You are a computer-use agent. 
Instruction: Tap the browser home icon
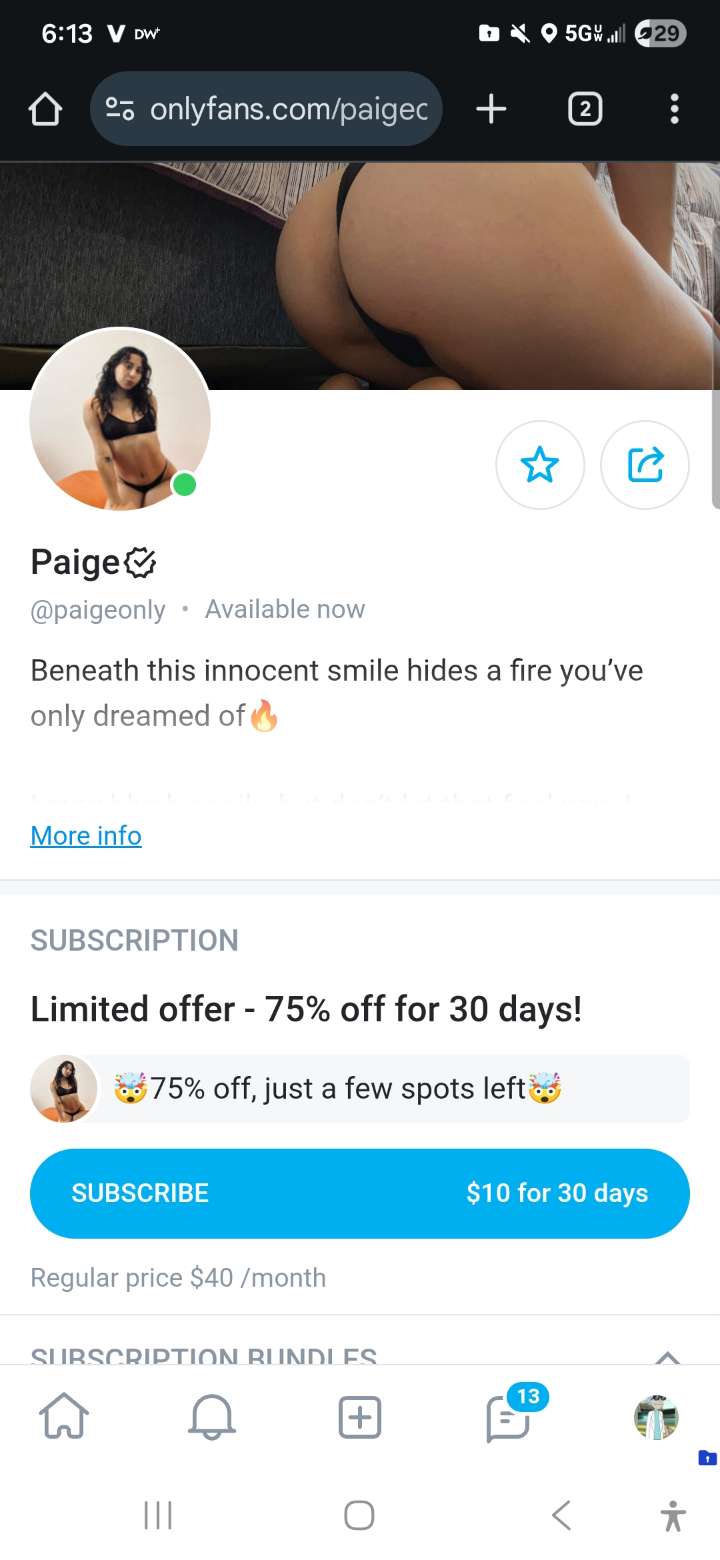[45, 110]
